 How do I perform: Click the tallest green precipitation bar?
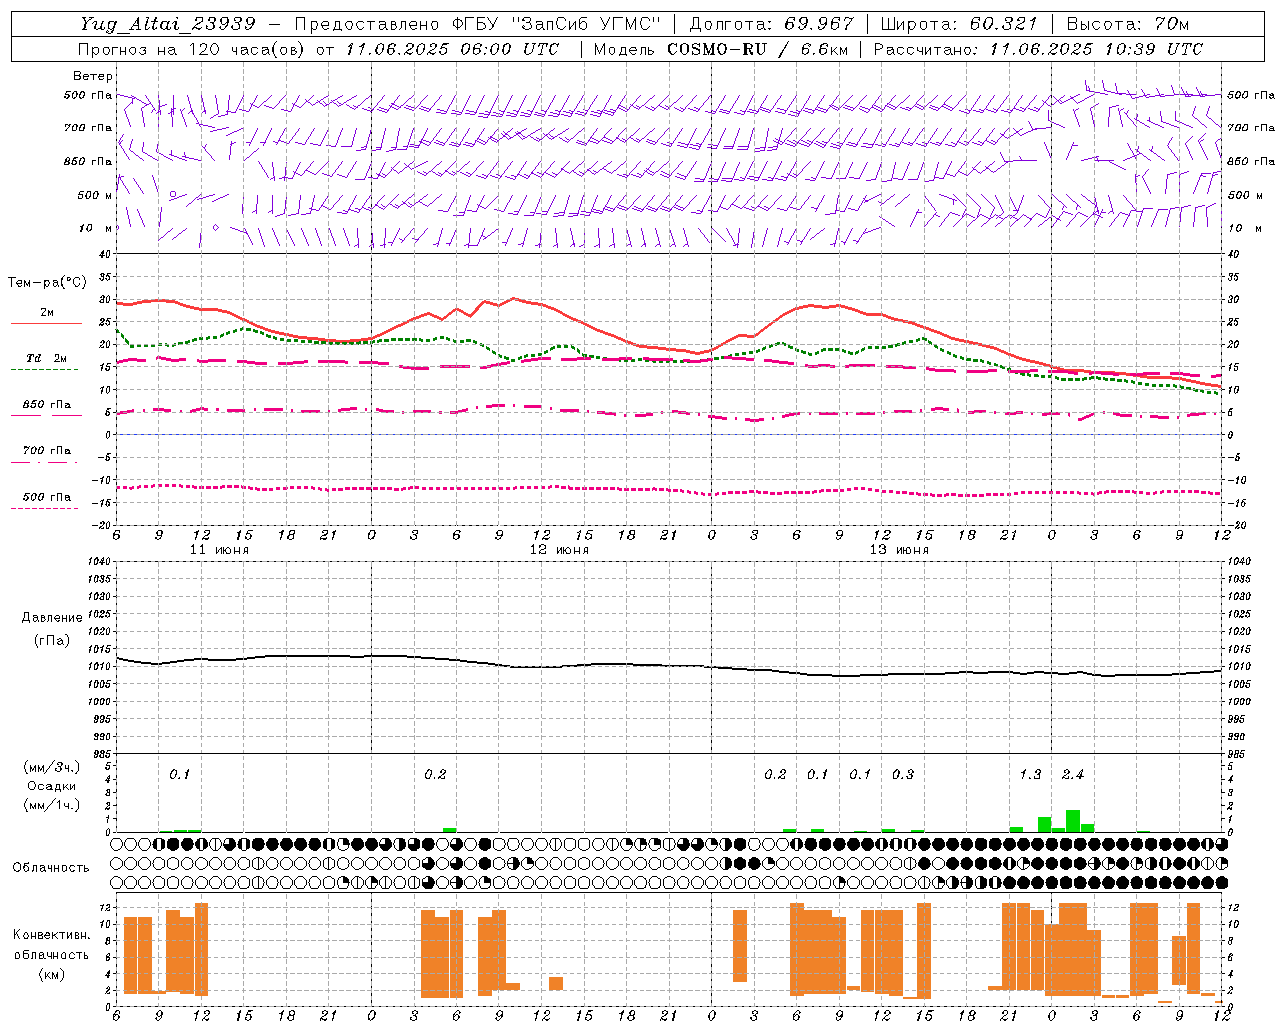pos(1073,821)
